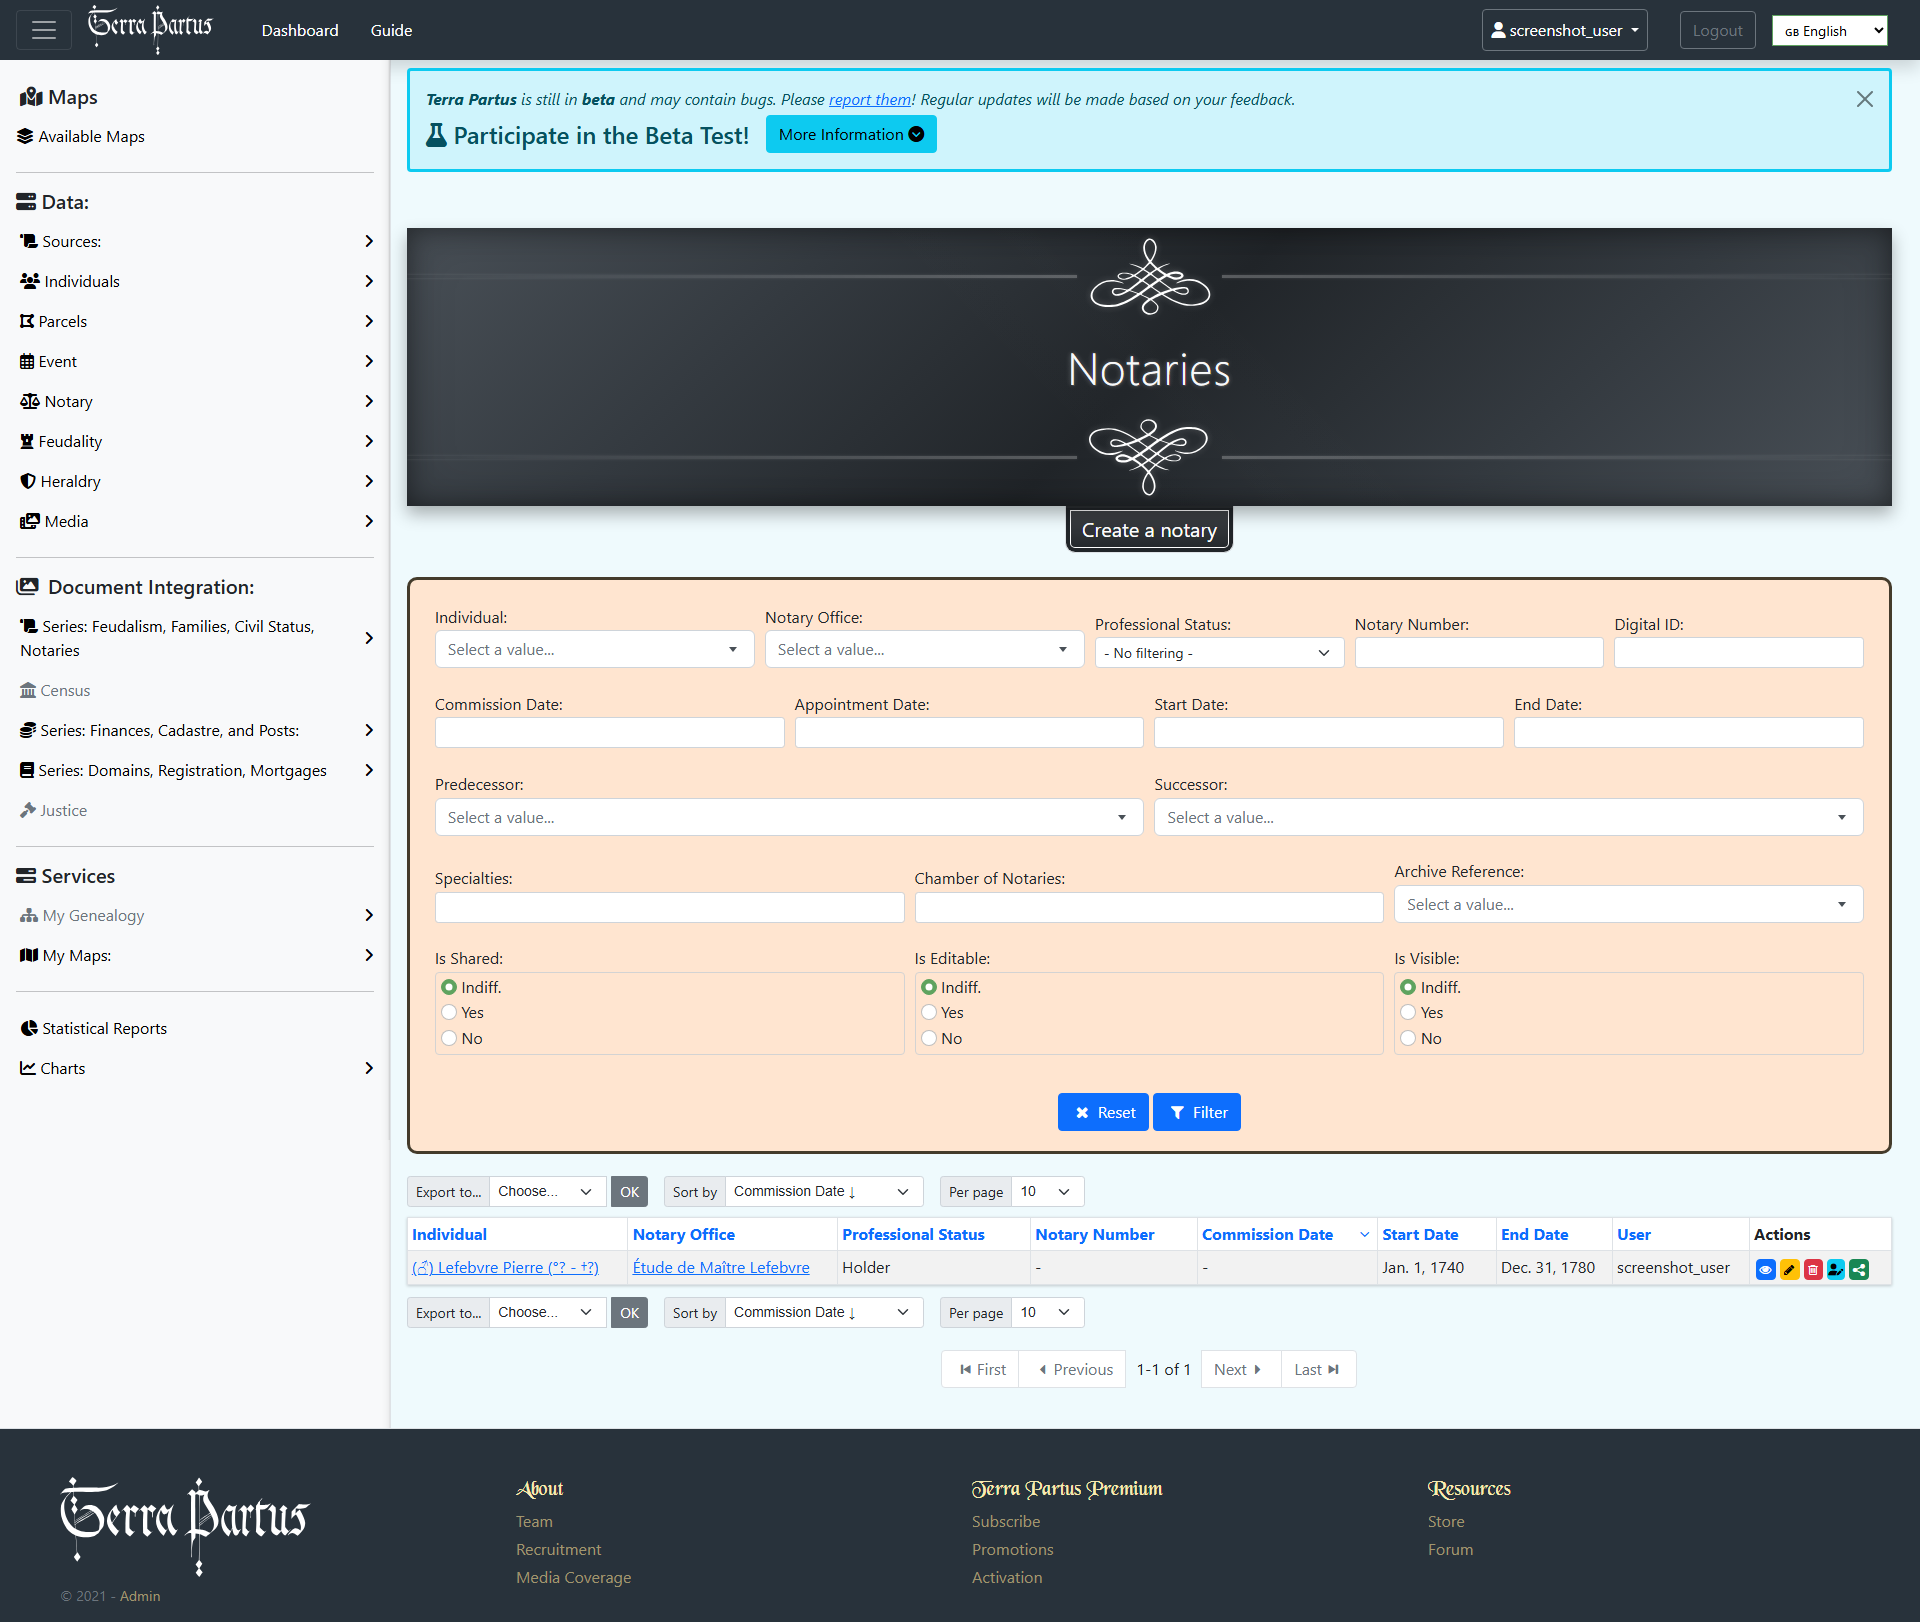Open the Étude de Maître Lefebvre link
1920x1622 pixels.
coord(720,1268)
